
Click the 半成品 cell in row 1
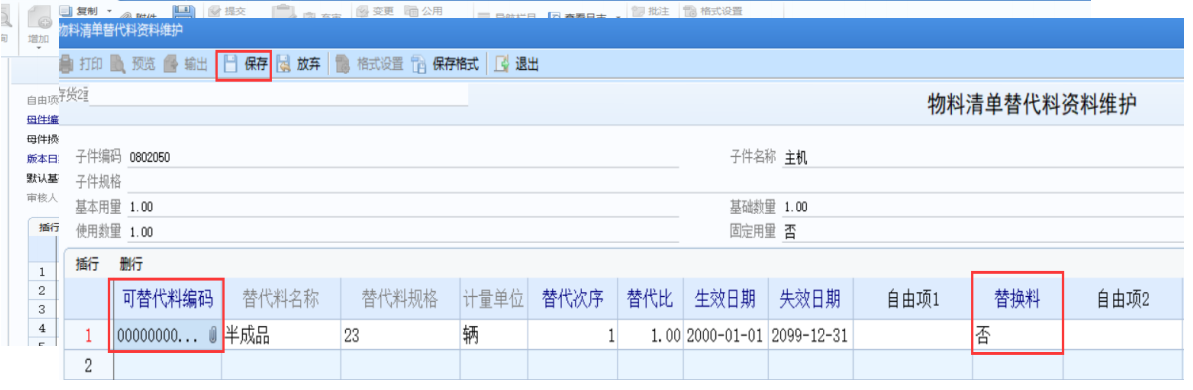pyautogui.click(x=281, y=336)
